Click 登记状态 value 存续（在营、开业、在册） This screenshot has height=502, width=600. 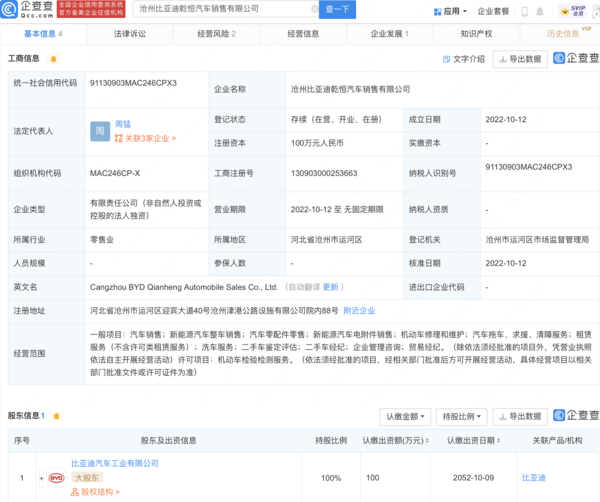click(336, 119)
